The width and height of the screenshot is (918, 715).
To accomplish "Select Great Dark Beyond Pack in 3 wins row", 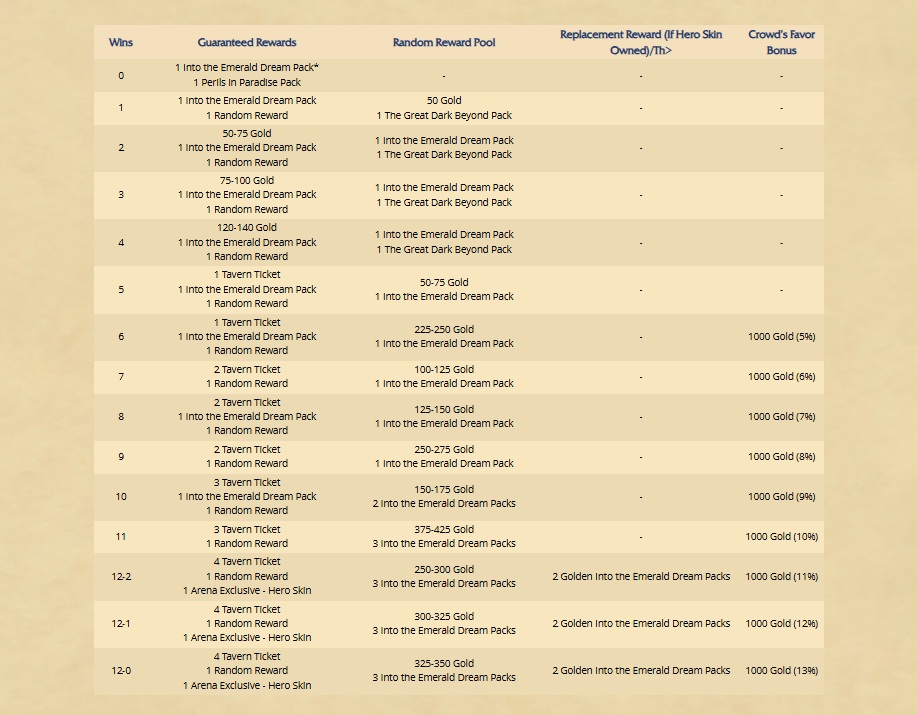I will (444, 202).
